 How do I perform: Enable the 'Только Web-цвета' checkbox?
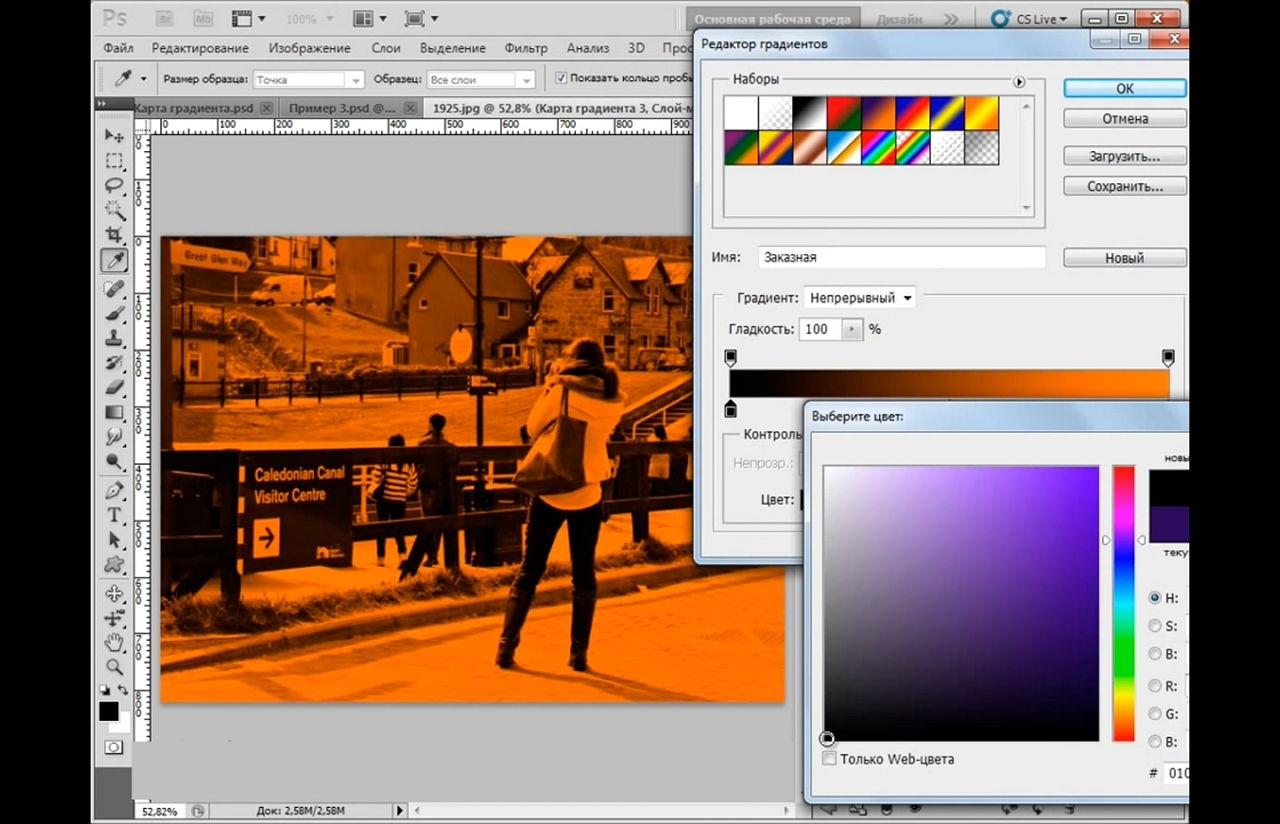click(829, 759)
